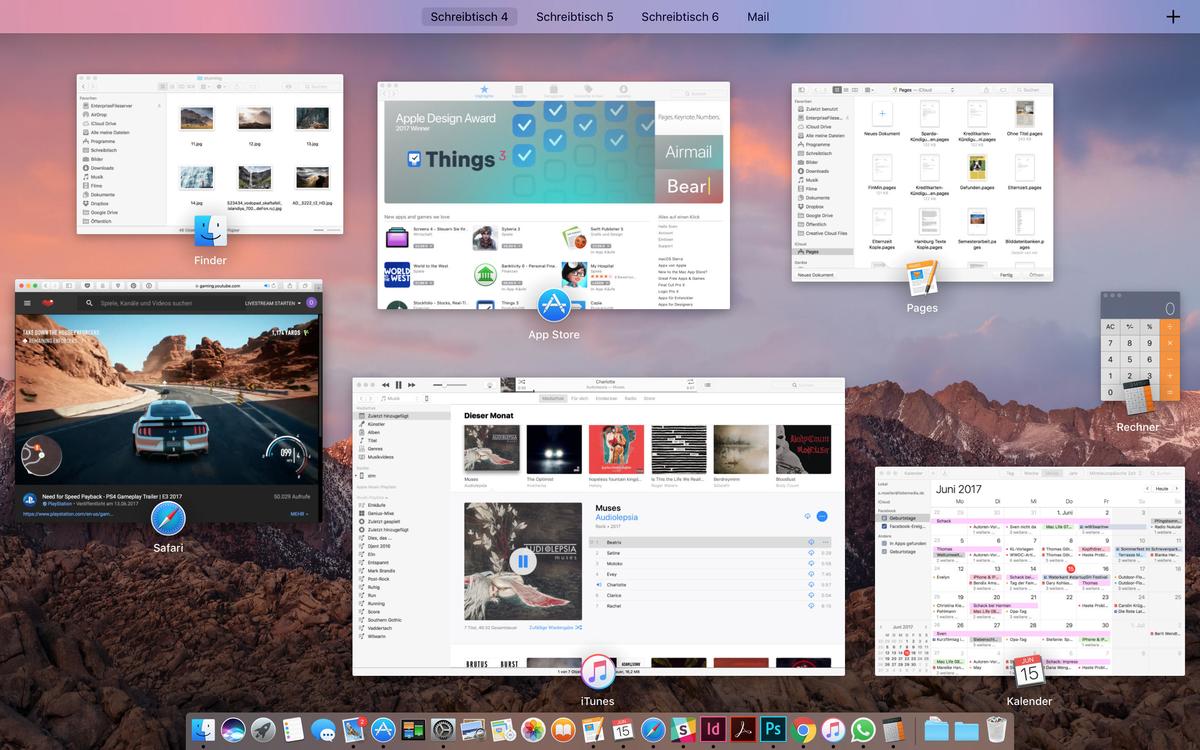Select the Pages window icon
The image size is (1200, 750).
[922, 279]
